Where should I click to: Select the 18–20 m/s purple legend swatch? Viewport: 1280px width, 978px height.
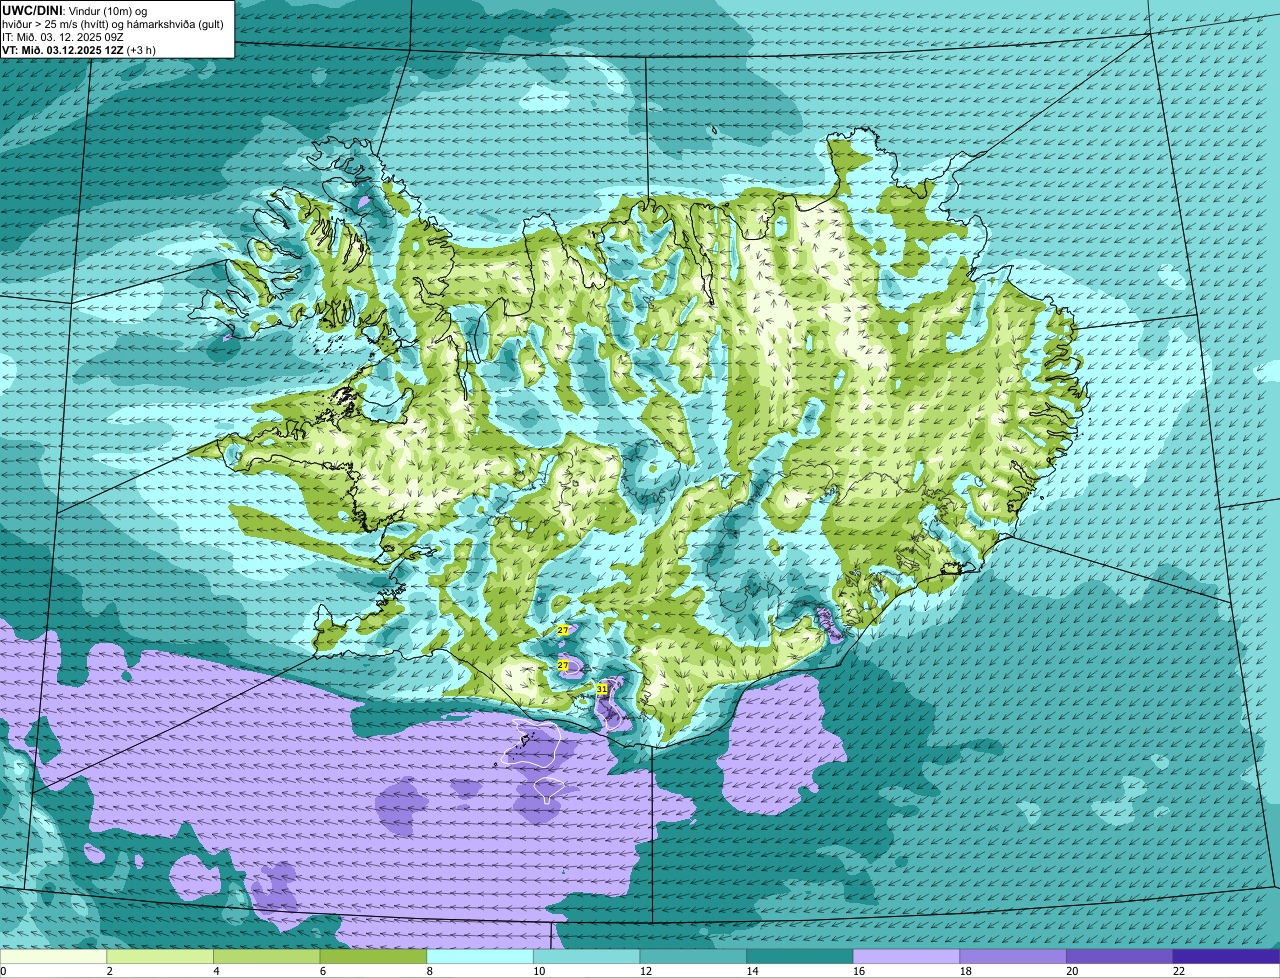point(1013,956)
